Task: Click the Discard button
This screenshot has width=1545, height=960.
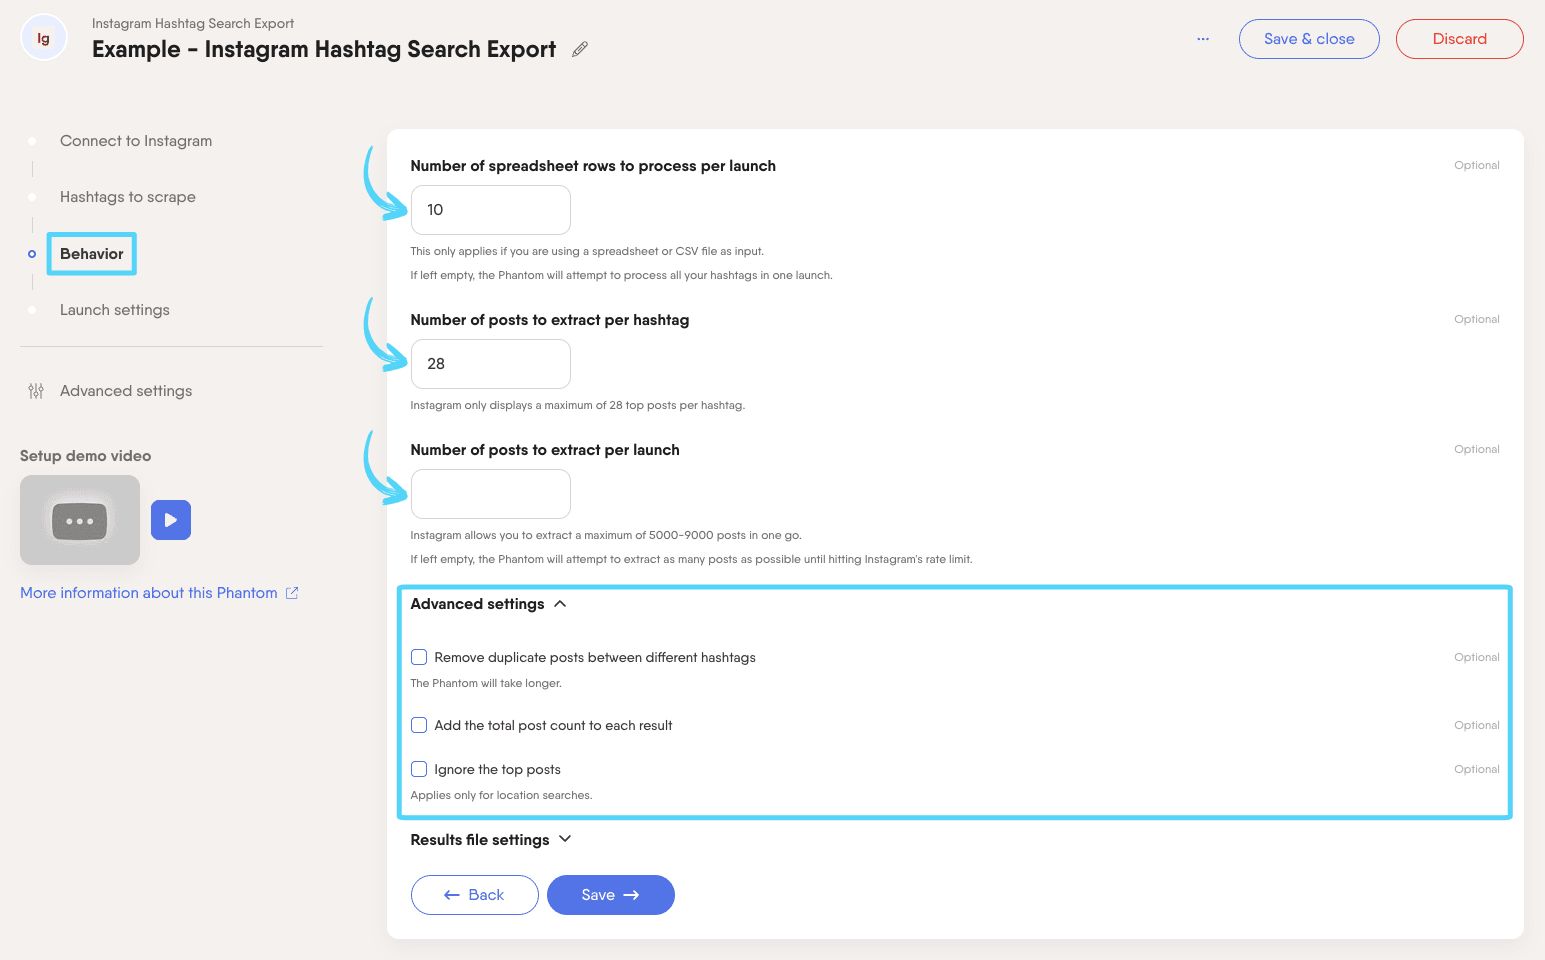Action: (x=1460, y=39)
